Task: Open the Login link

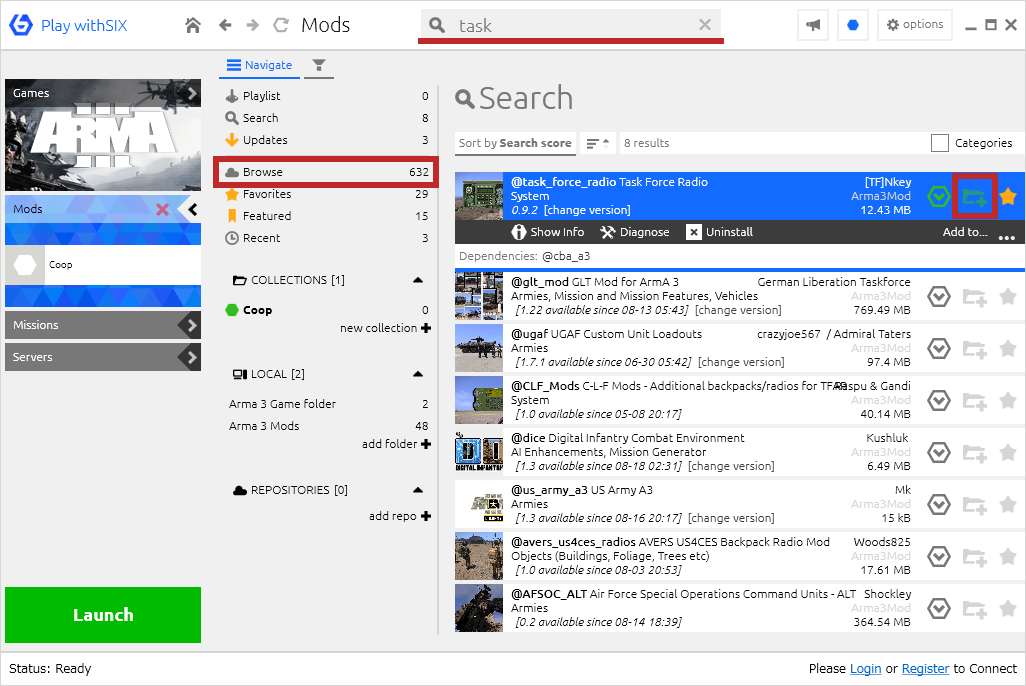Action: click(865, 669)
